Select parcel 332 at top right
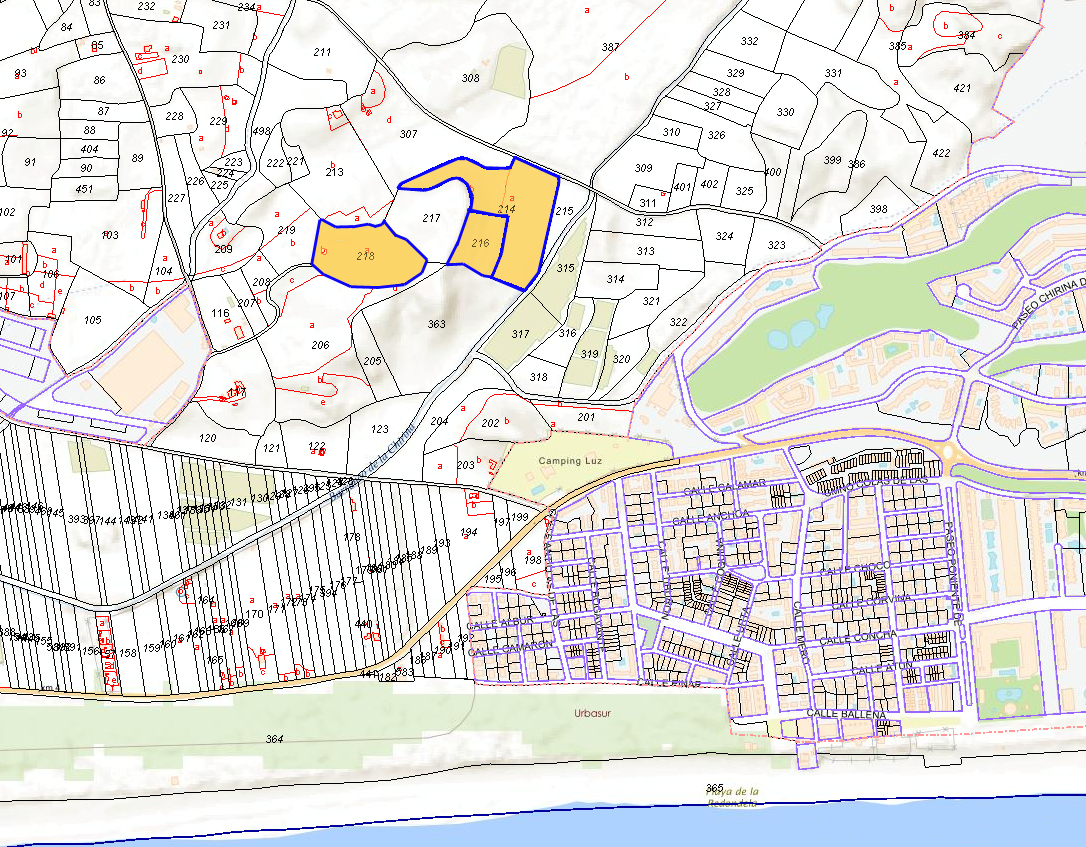 (749, 41)
